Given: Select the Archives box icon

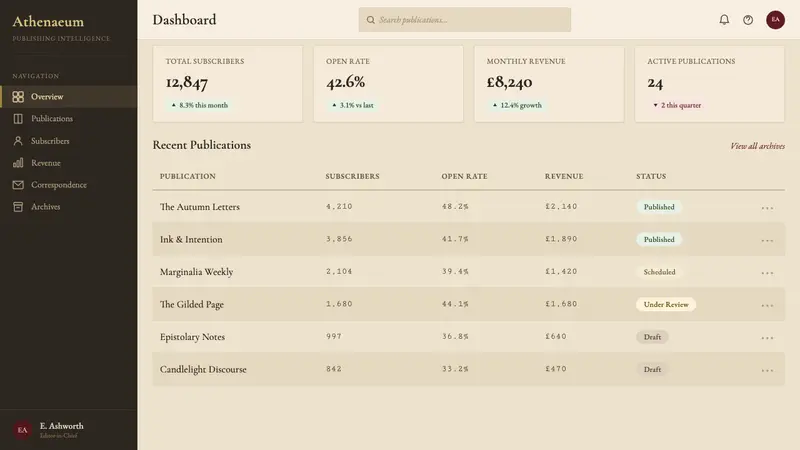Looking at the screenshot, I should tap(18, 207).
